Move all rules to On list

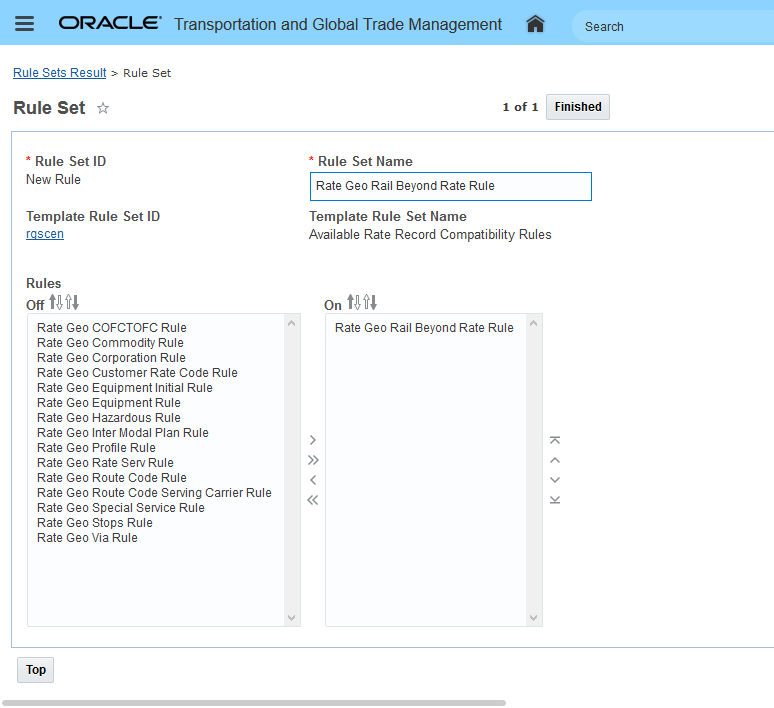tap(313, 460)
